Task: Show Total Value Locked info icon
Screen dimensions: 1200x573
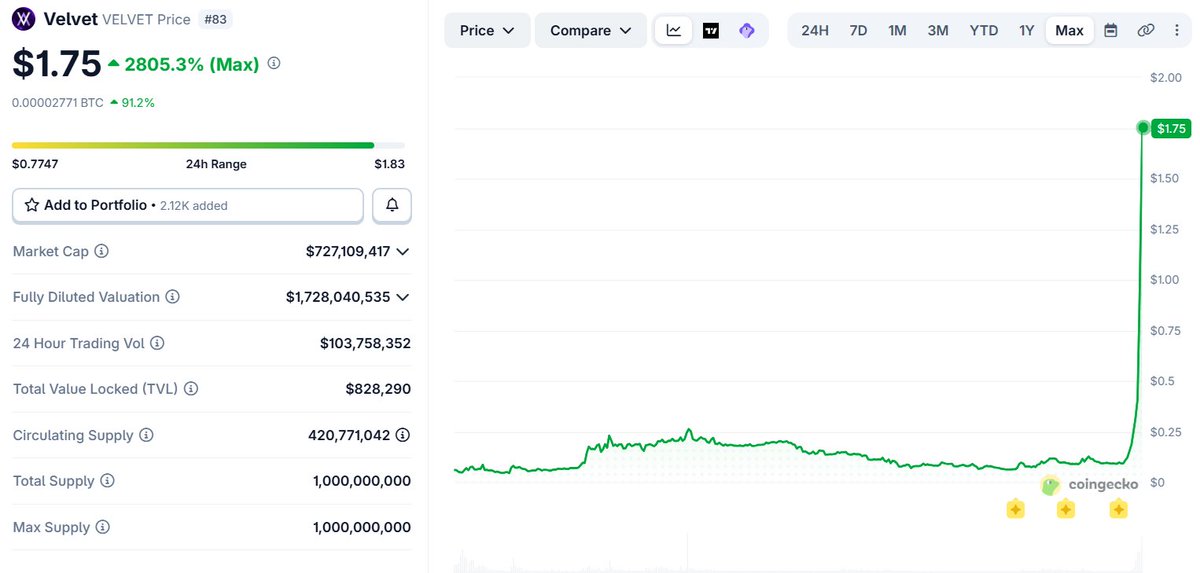Action: tap(191, 389)
